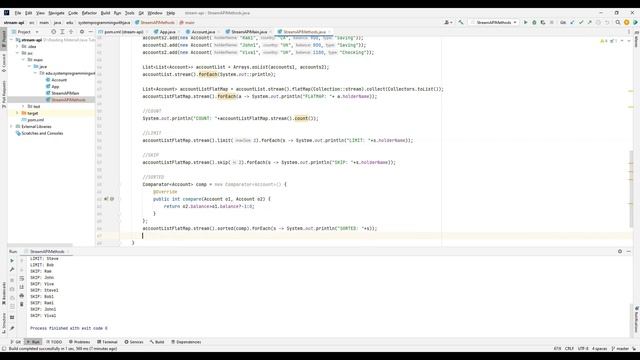Click wrench icon in Run panel
This screenshot has width=640, height=360.
coord(12,269)
